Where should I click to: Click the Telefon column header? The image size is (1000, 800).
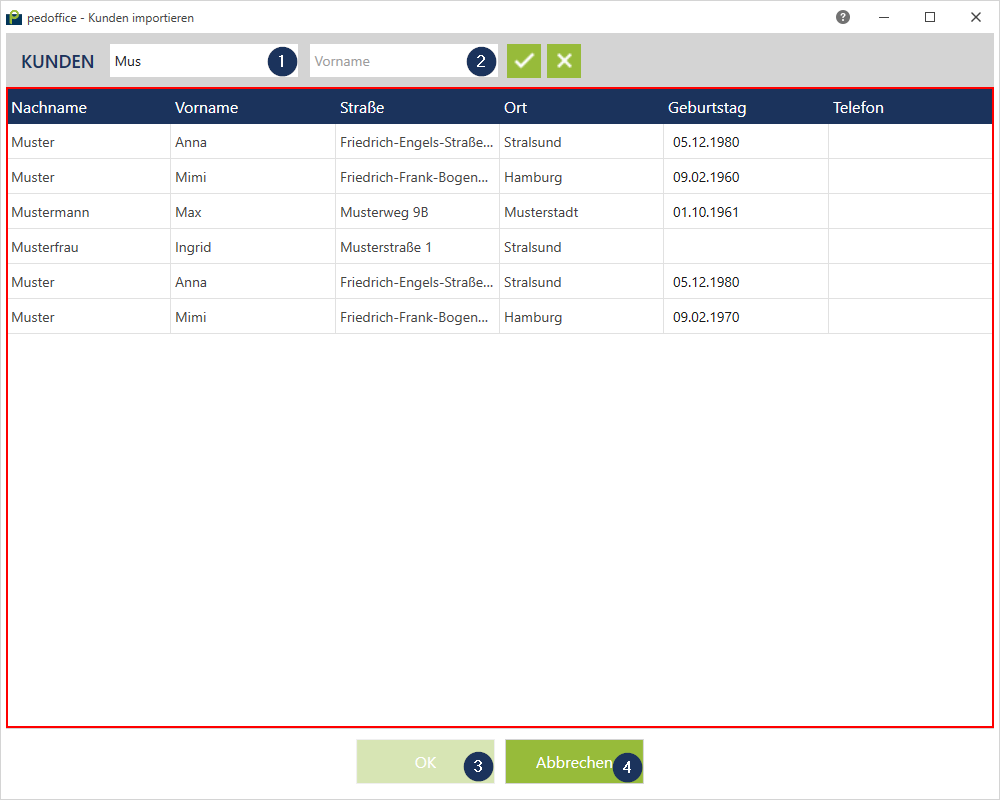(x=858, y=108)
